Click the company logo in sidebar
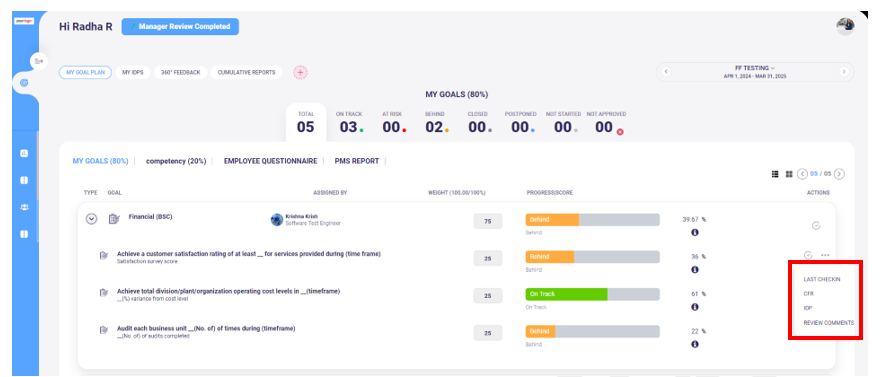The height and width of the screenshot is (377, 888). (24, 21)
